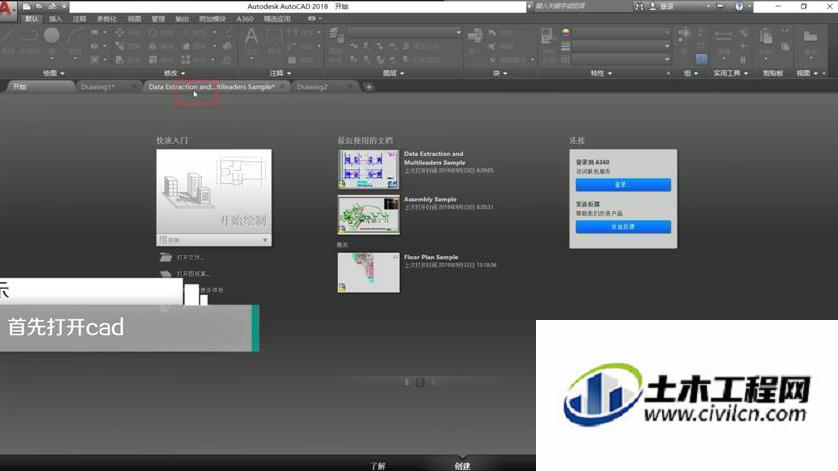Click the folder icon beside Open Files

point(166,258)
